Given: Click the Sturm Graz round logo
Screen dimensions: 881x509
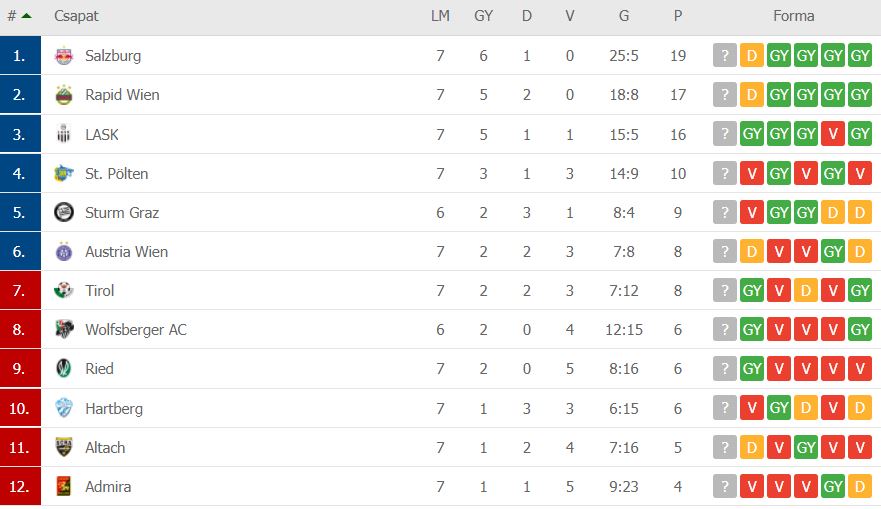Looking at the screenshot, I should (x=64, y=212).
